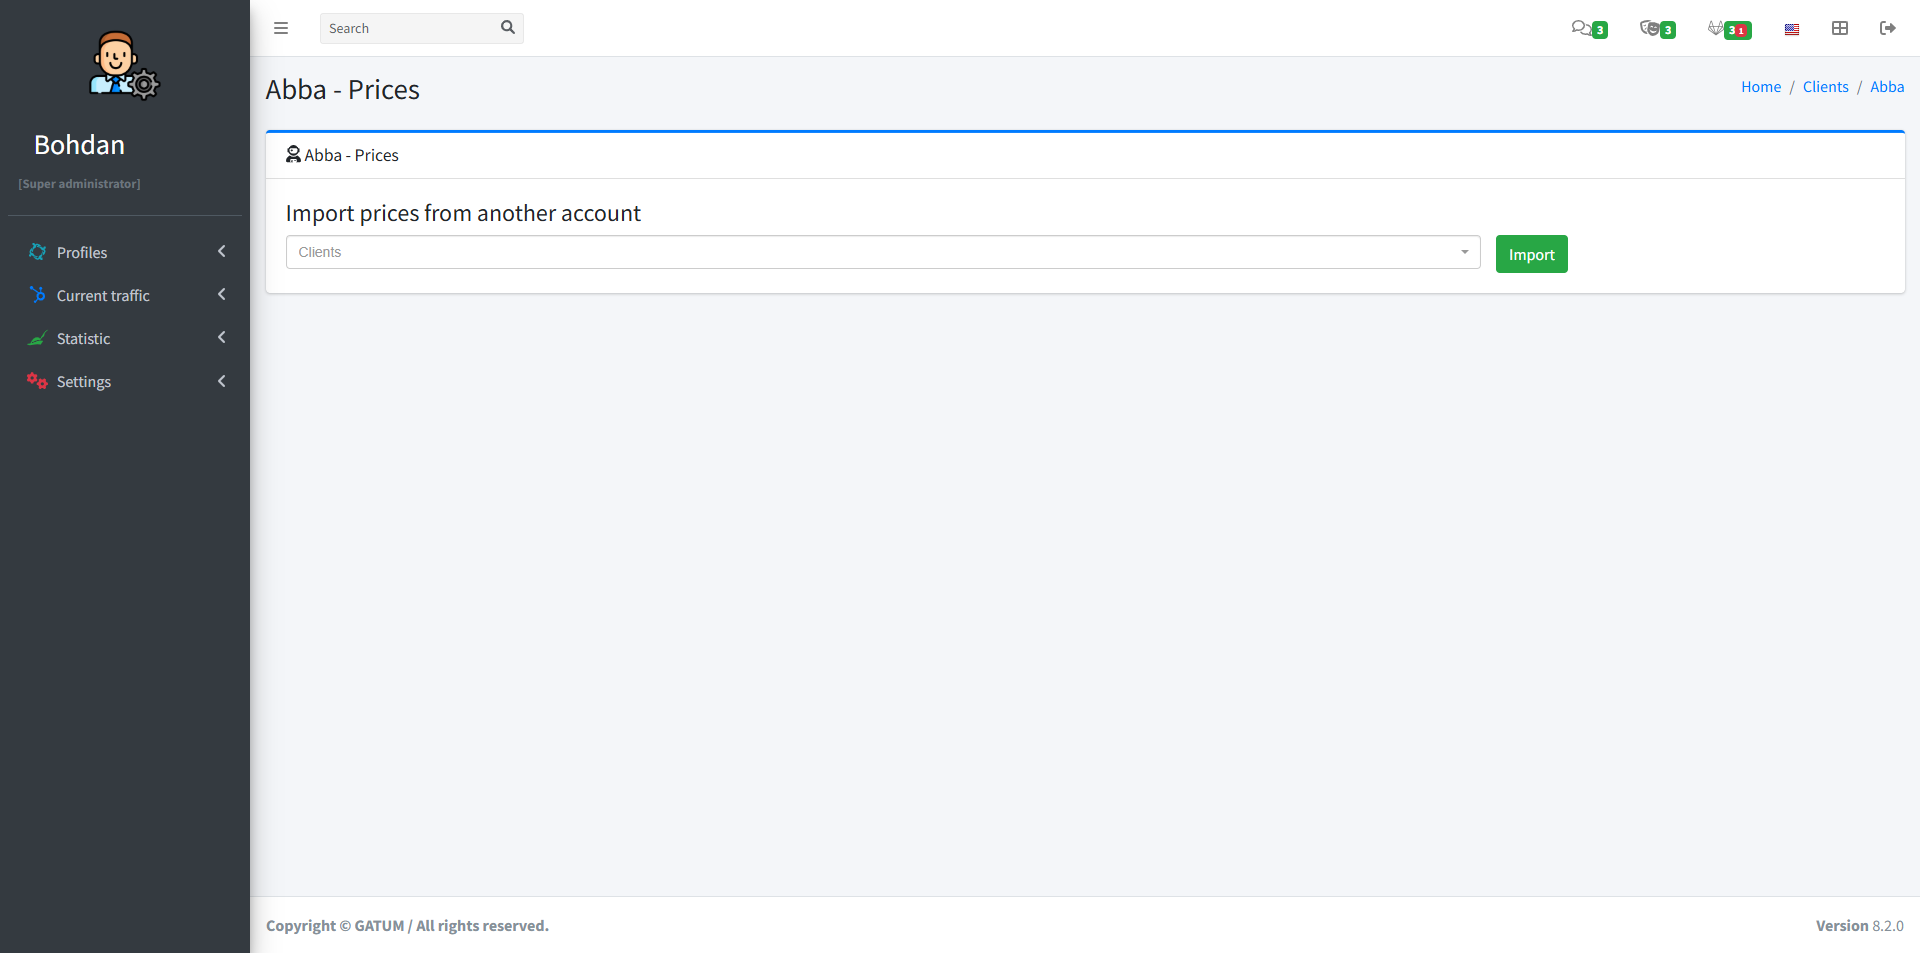
Task: Click the chat bubbles messages icon
Action: tap(1581, 28)
